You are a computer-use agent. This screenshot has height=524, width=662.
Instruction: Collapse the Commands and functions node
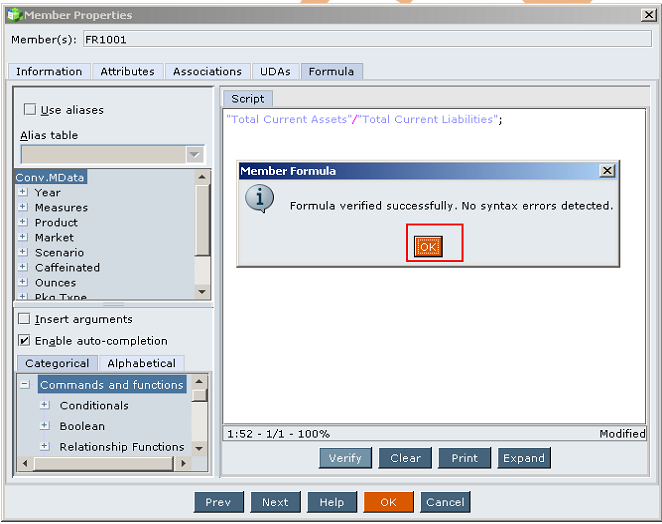[25, 385]
